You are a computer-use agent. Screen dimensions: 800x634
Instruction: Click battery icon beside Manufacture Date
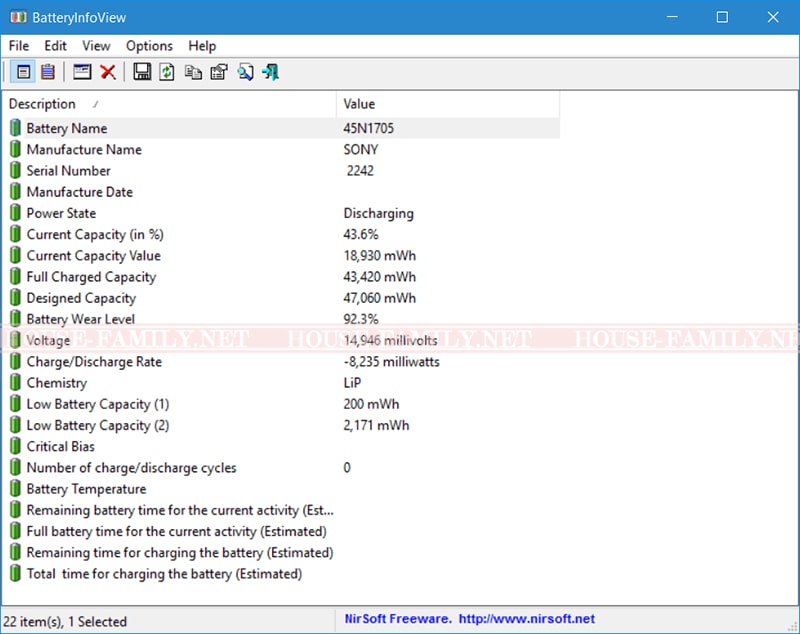15,192
